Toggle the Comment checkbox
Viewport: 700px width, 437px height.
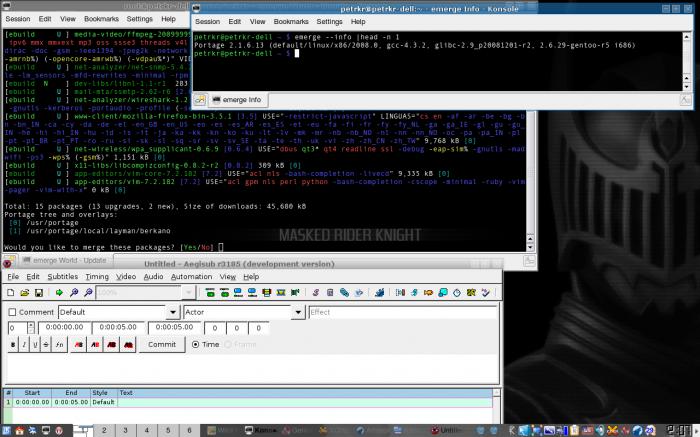[12, 312]
